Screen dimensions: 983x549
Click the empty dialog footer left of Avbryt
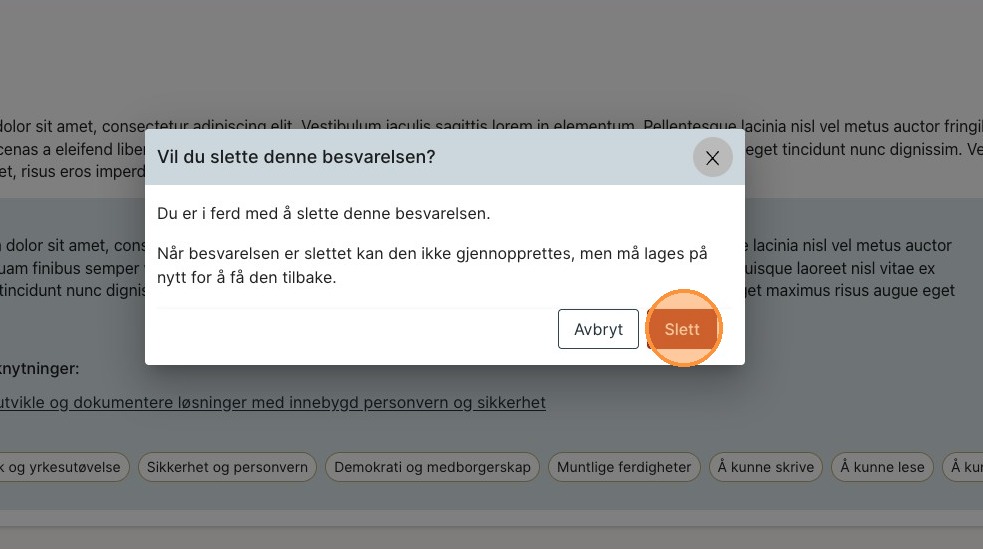point(350,329)
